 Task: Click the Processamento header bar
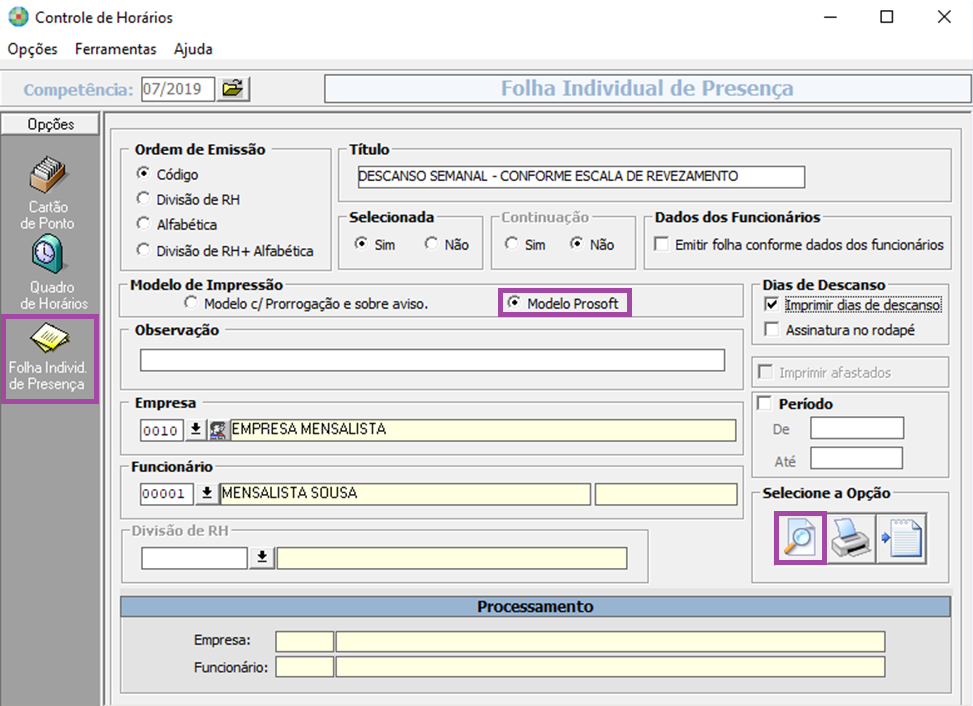(535, 607)
